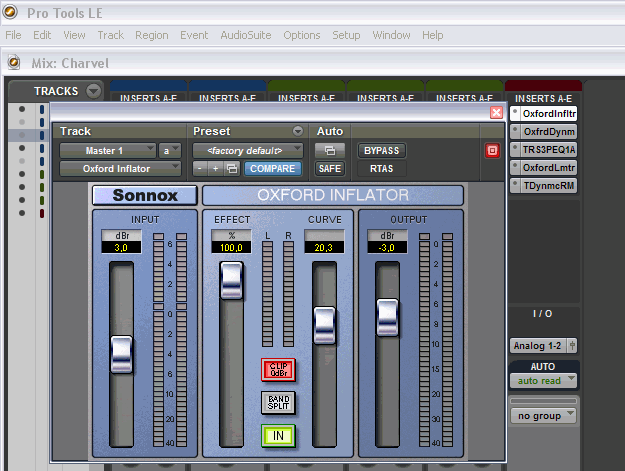Click the TRS3PEQ1A insert bypass dot
Viewport: 625px width, 471px height.
pyautogui.click(x=515, y=148)
